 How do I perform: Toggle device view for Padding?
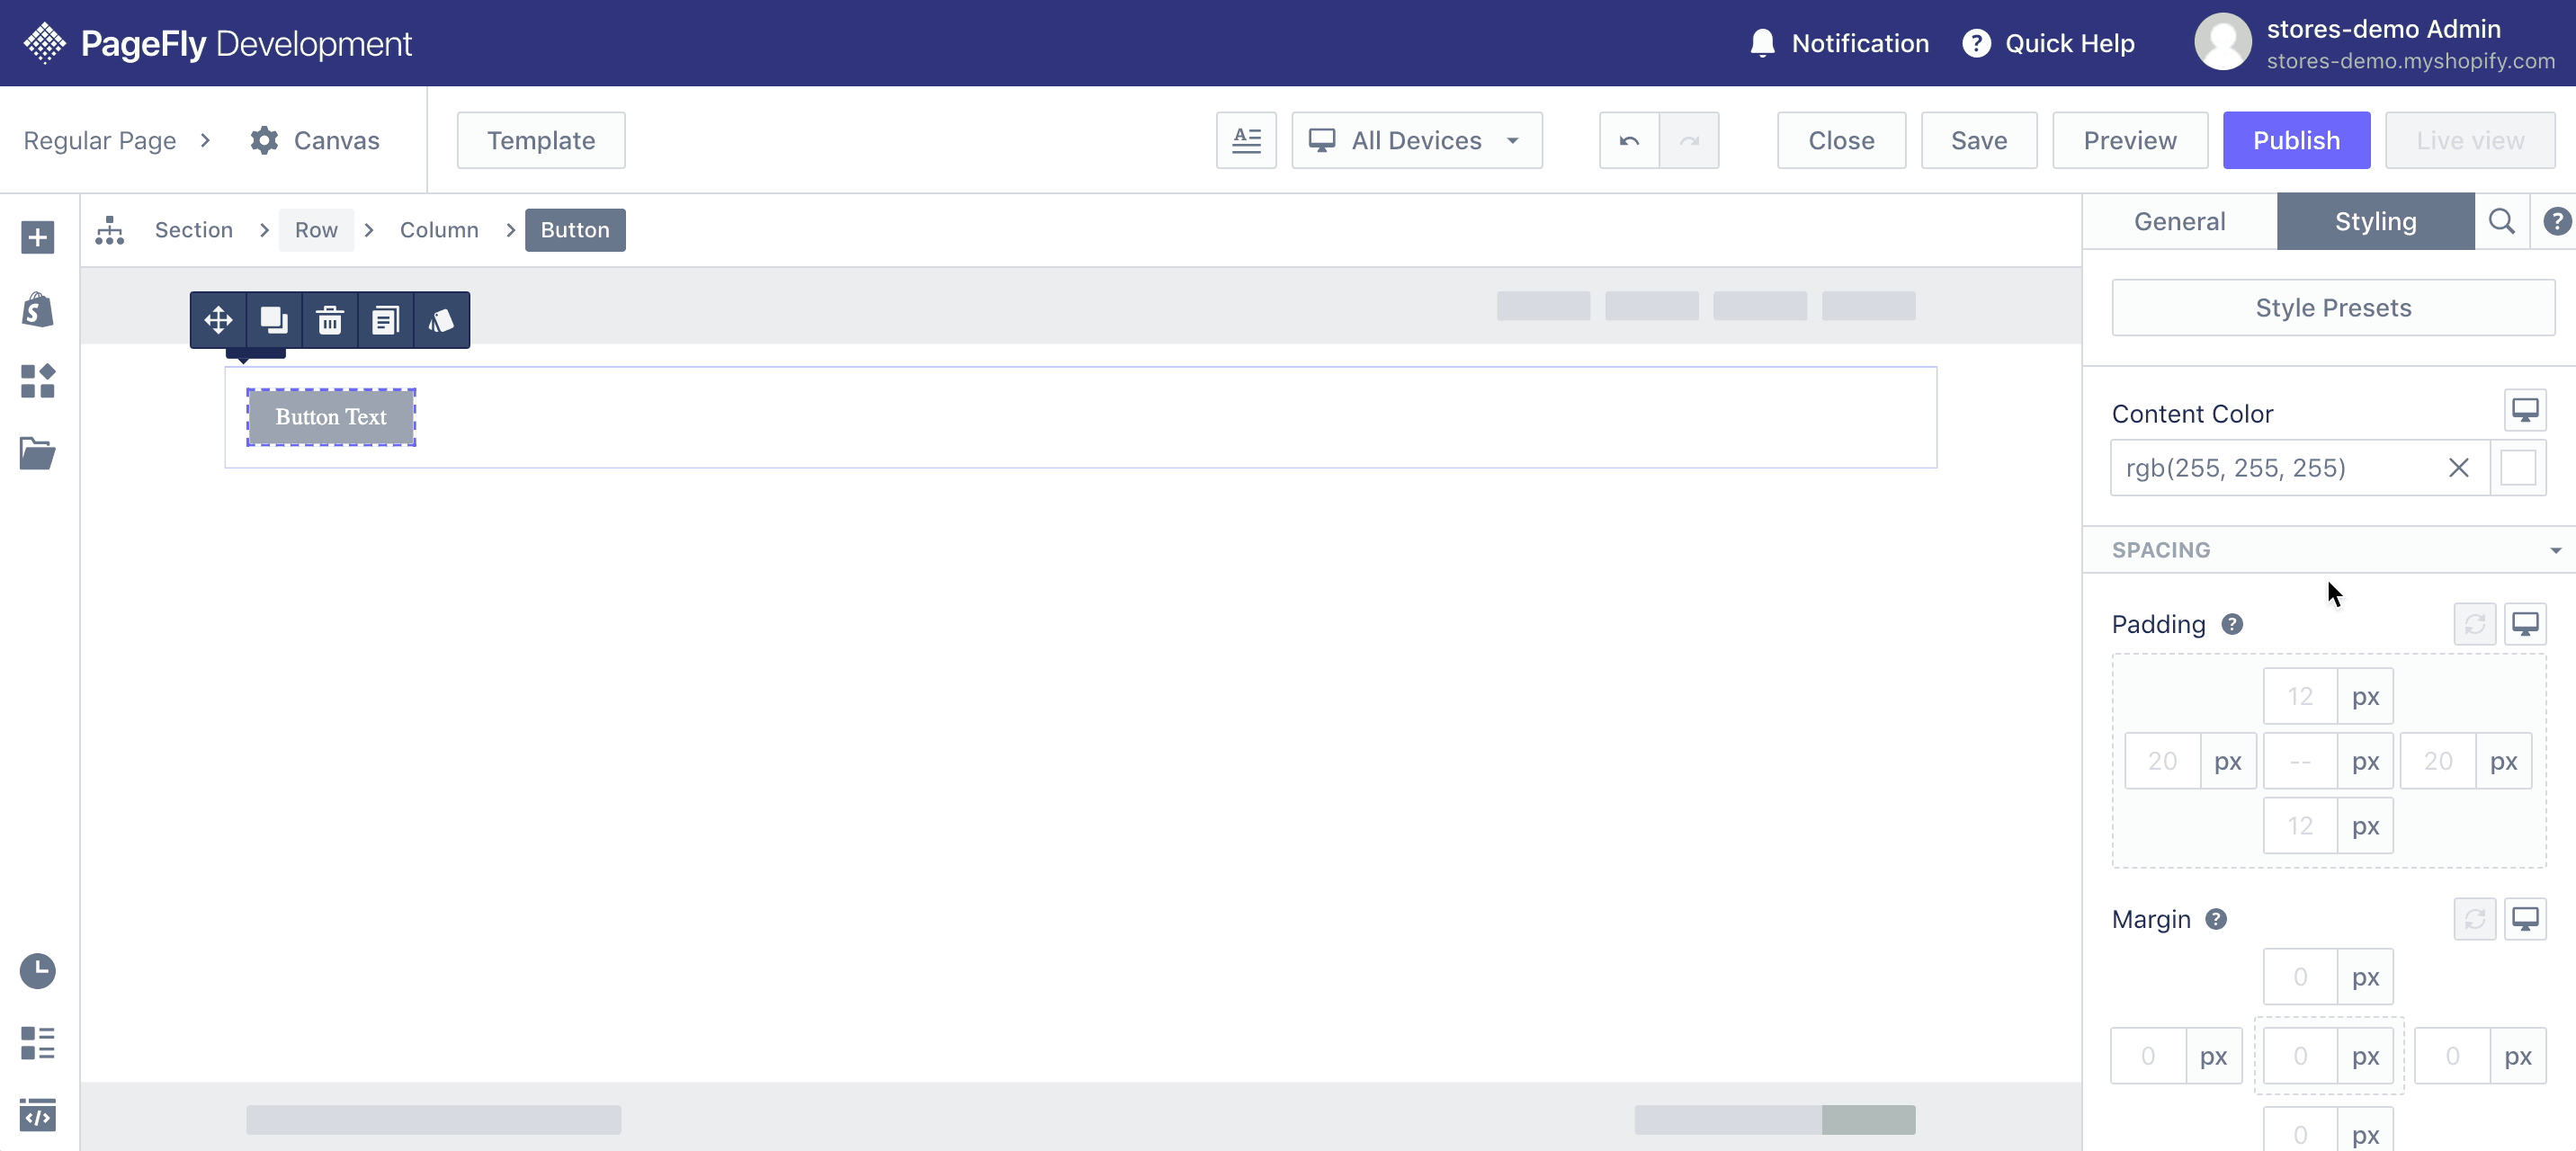(x=2525, y=624)
